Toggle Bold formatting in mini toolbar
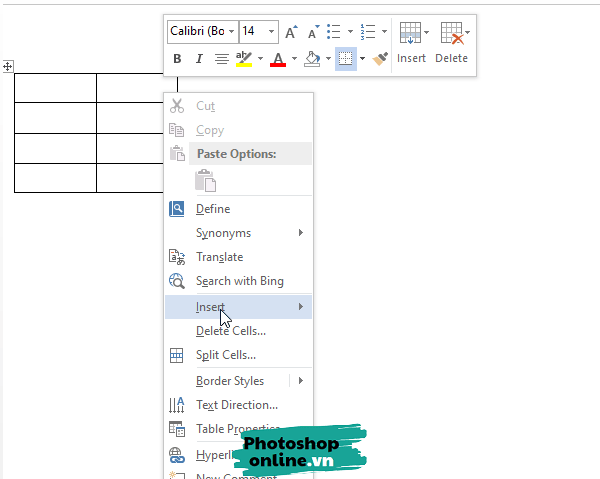 coord(177,59)
